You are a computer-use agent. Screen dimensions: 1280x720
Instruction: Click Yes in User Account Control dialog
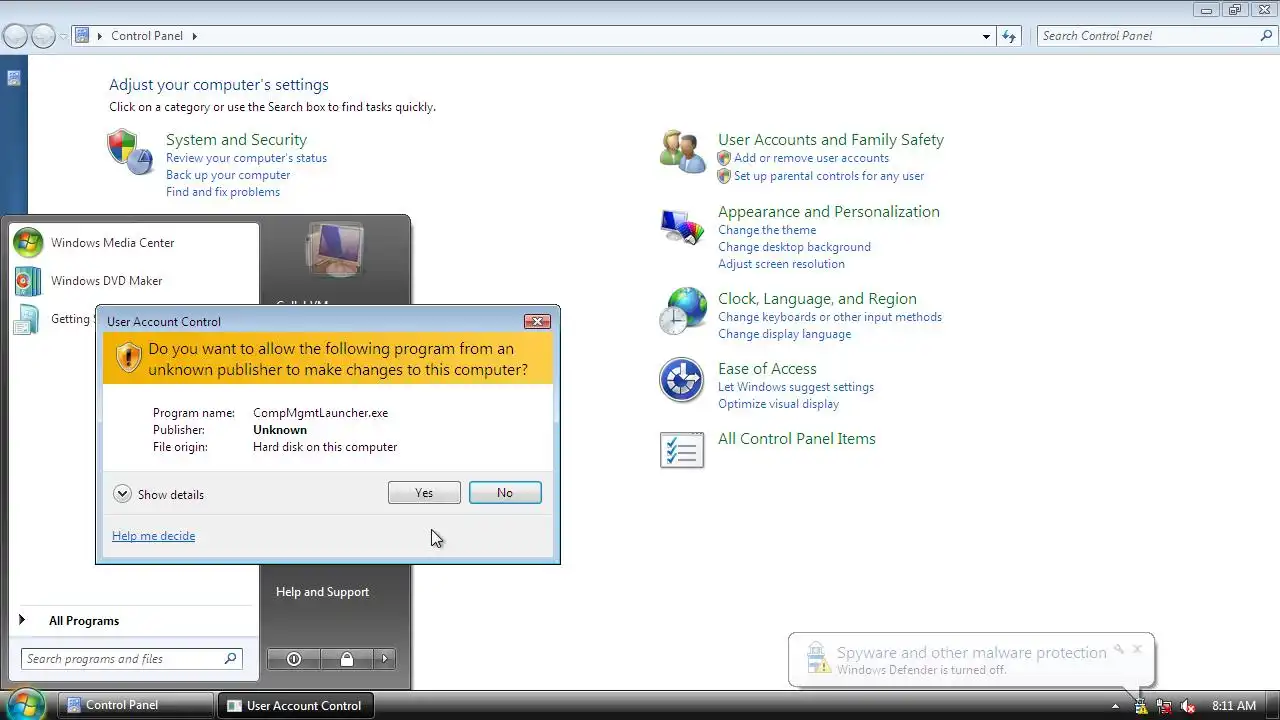click(424, 493)
